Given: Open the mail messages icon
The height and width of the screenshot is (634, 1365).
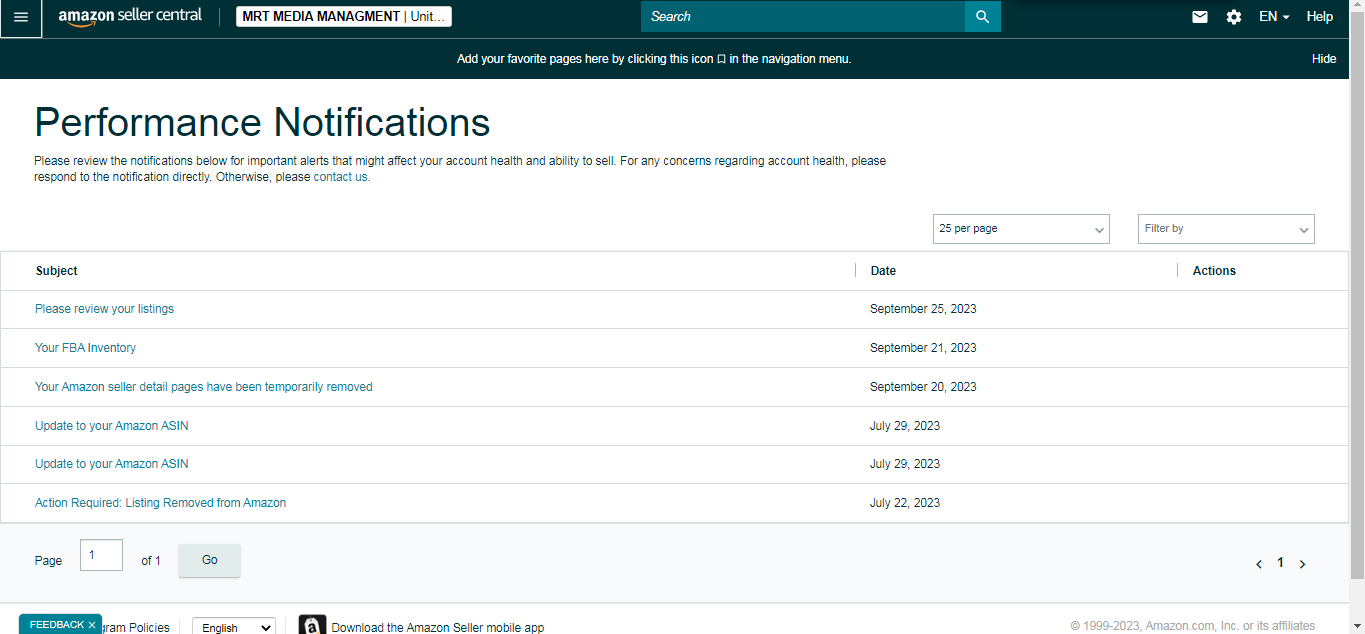Looking at the screenshot, I should click(1200, 17).
